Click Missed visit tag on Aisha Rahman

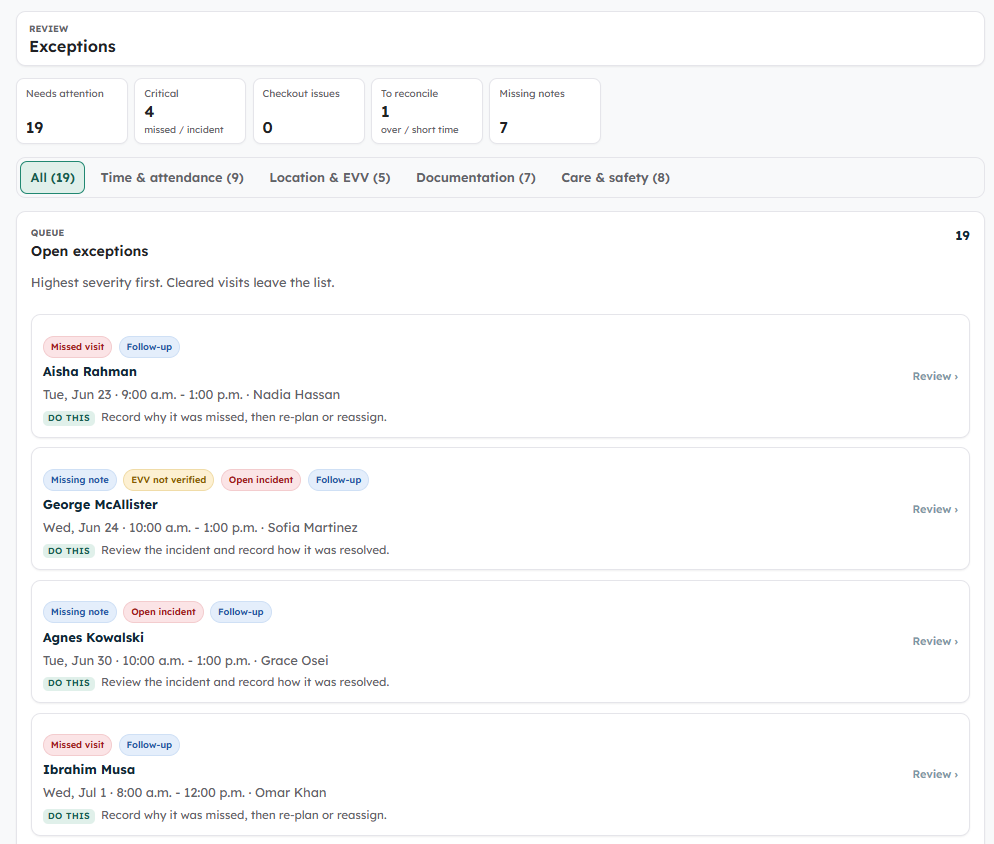click(77, 347)
